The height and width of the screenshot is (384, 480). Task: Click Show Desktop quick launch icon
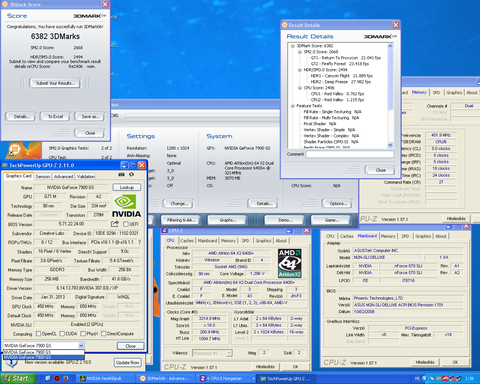coord(48,378)
